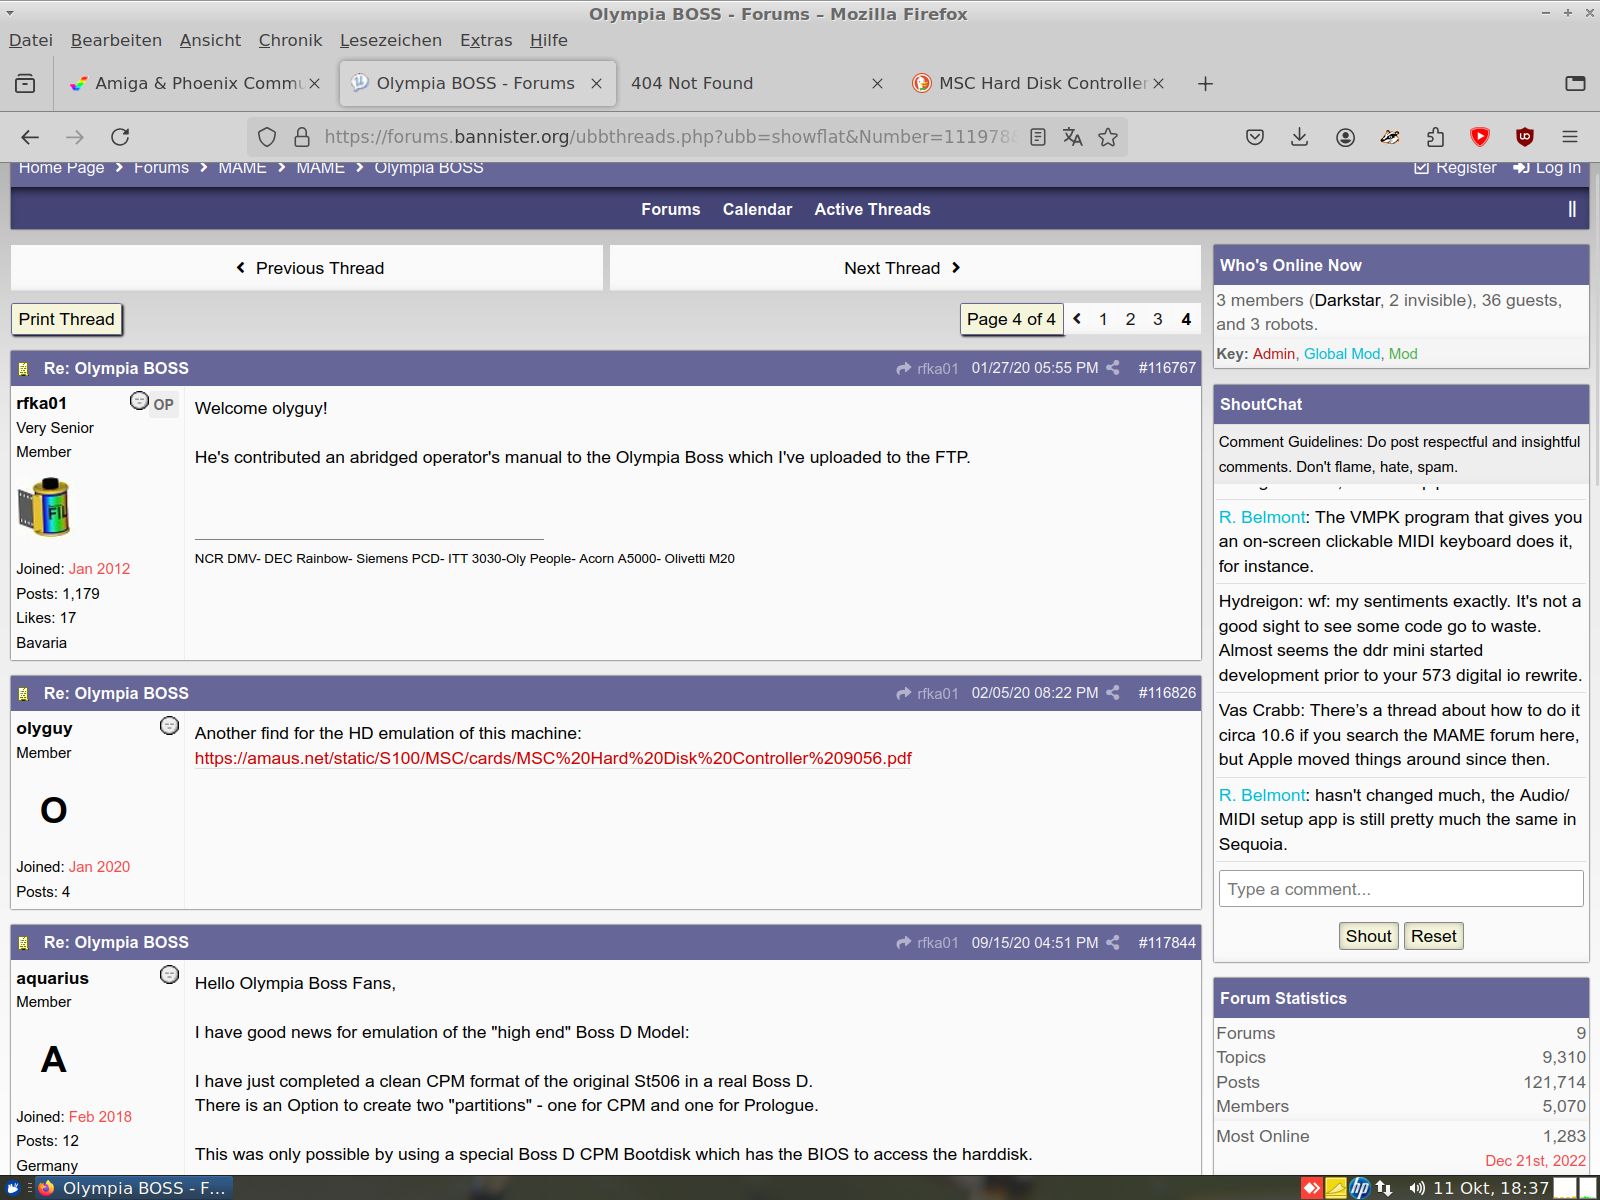The image size is (1600, 1200).
Task: Reload the current page
Action: point(120,137)
